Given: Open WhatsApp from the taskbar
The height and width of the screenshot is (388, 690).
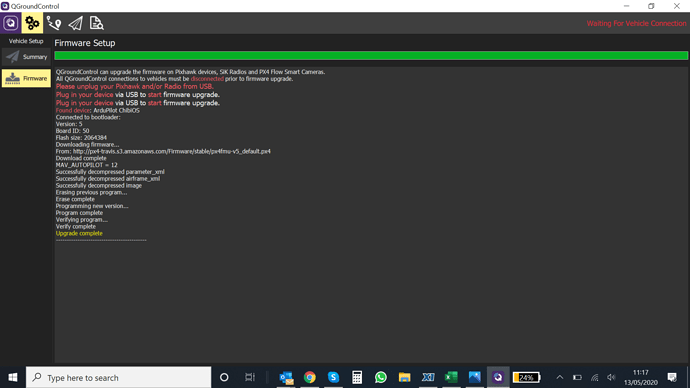Looking at the screenshot, I should (x=381, y=377).
